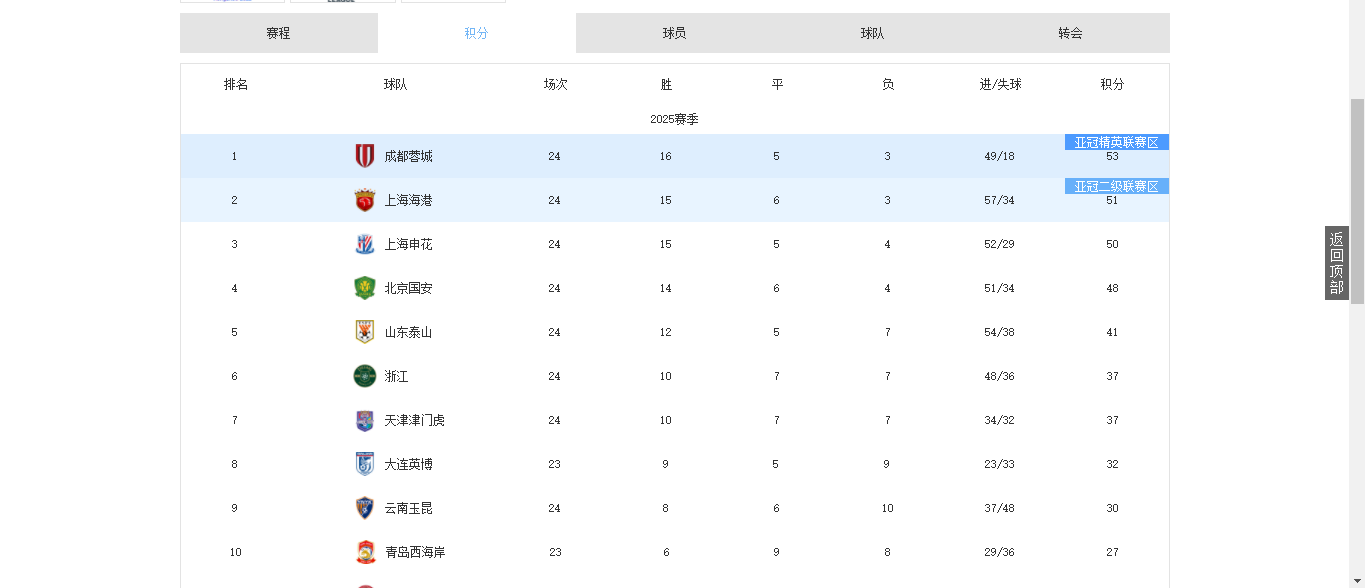
Task: Click the 天津津门虎 team crest
Action: (365, 420)
